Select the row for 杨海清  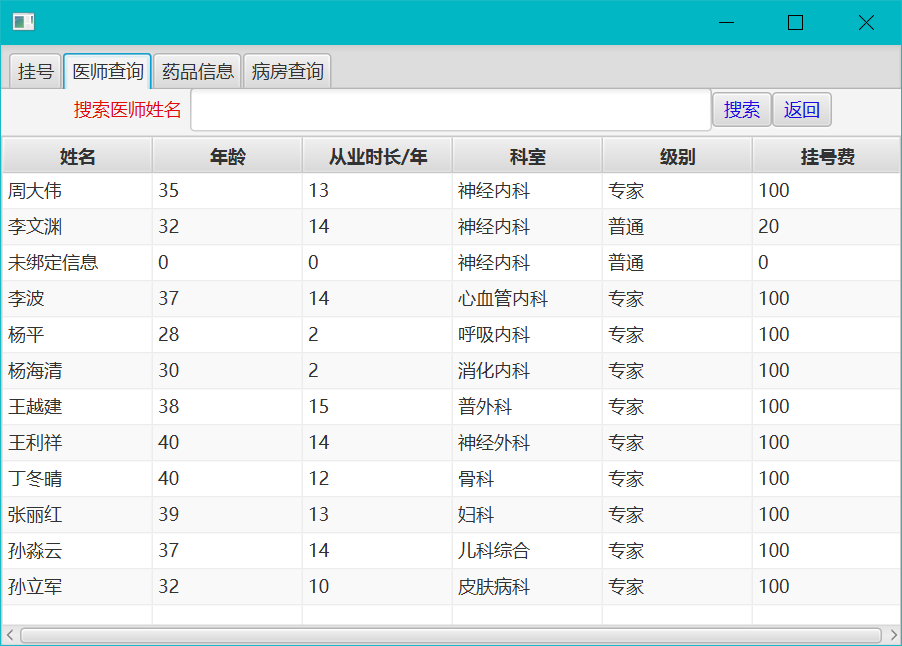[451, 370]
